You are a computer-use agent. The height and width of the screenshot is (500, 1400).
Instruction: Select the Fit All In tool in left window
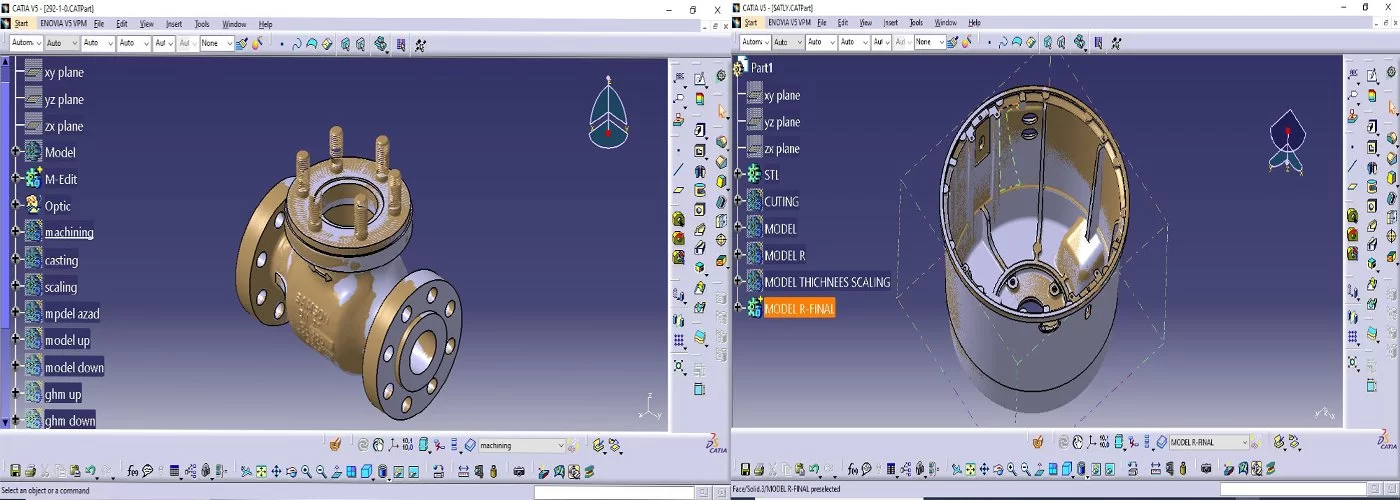point(261,471)
